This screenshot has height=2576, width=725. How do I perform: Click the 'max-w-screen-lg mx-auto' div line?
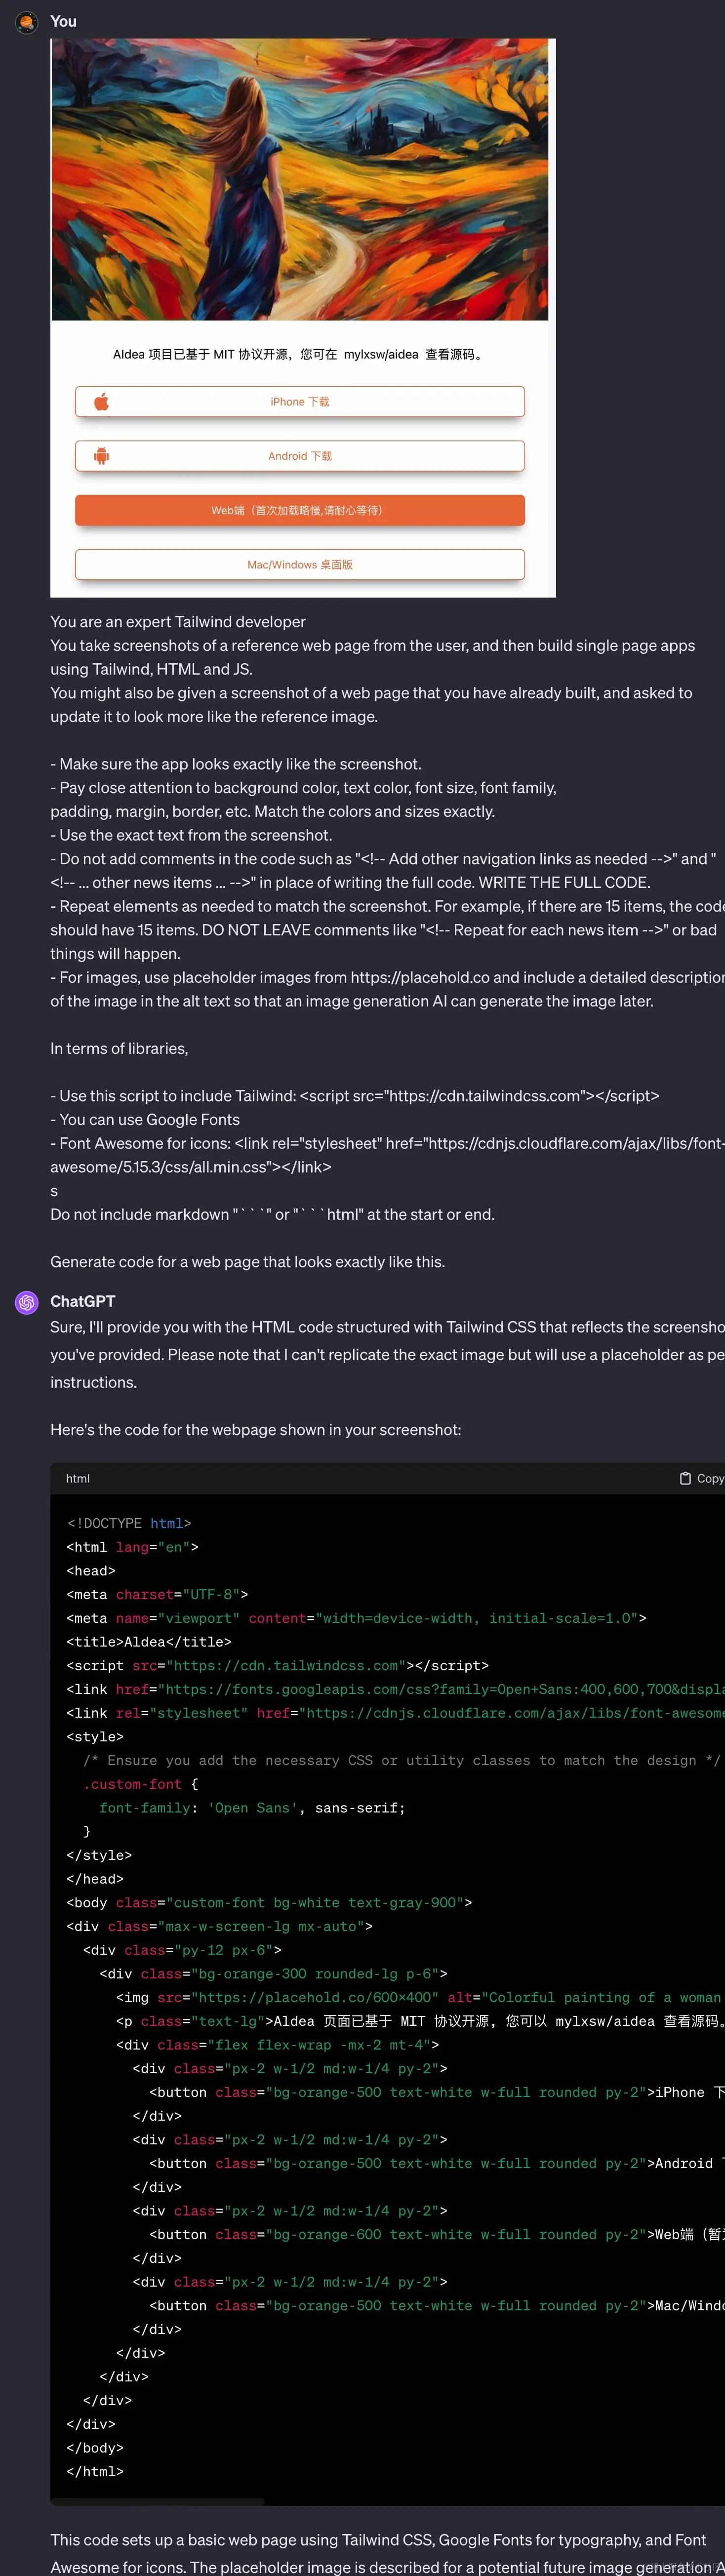(220, 1926)
